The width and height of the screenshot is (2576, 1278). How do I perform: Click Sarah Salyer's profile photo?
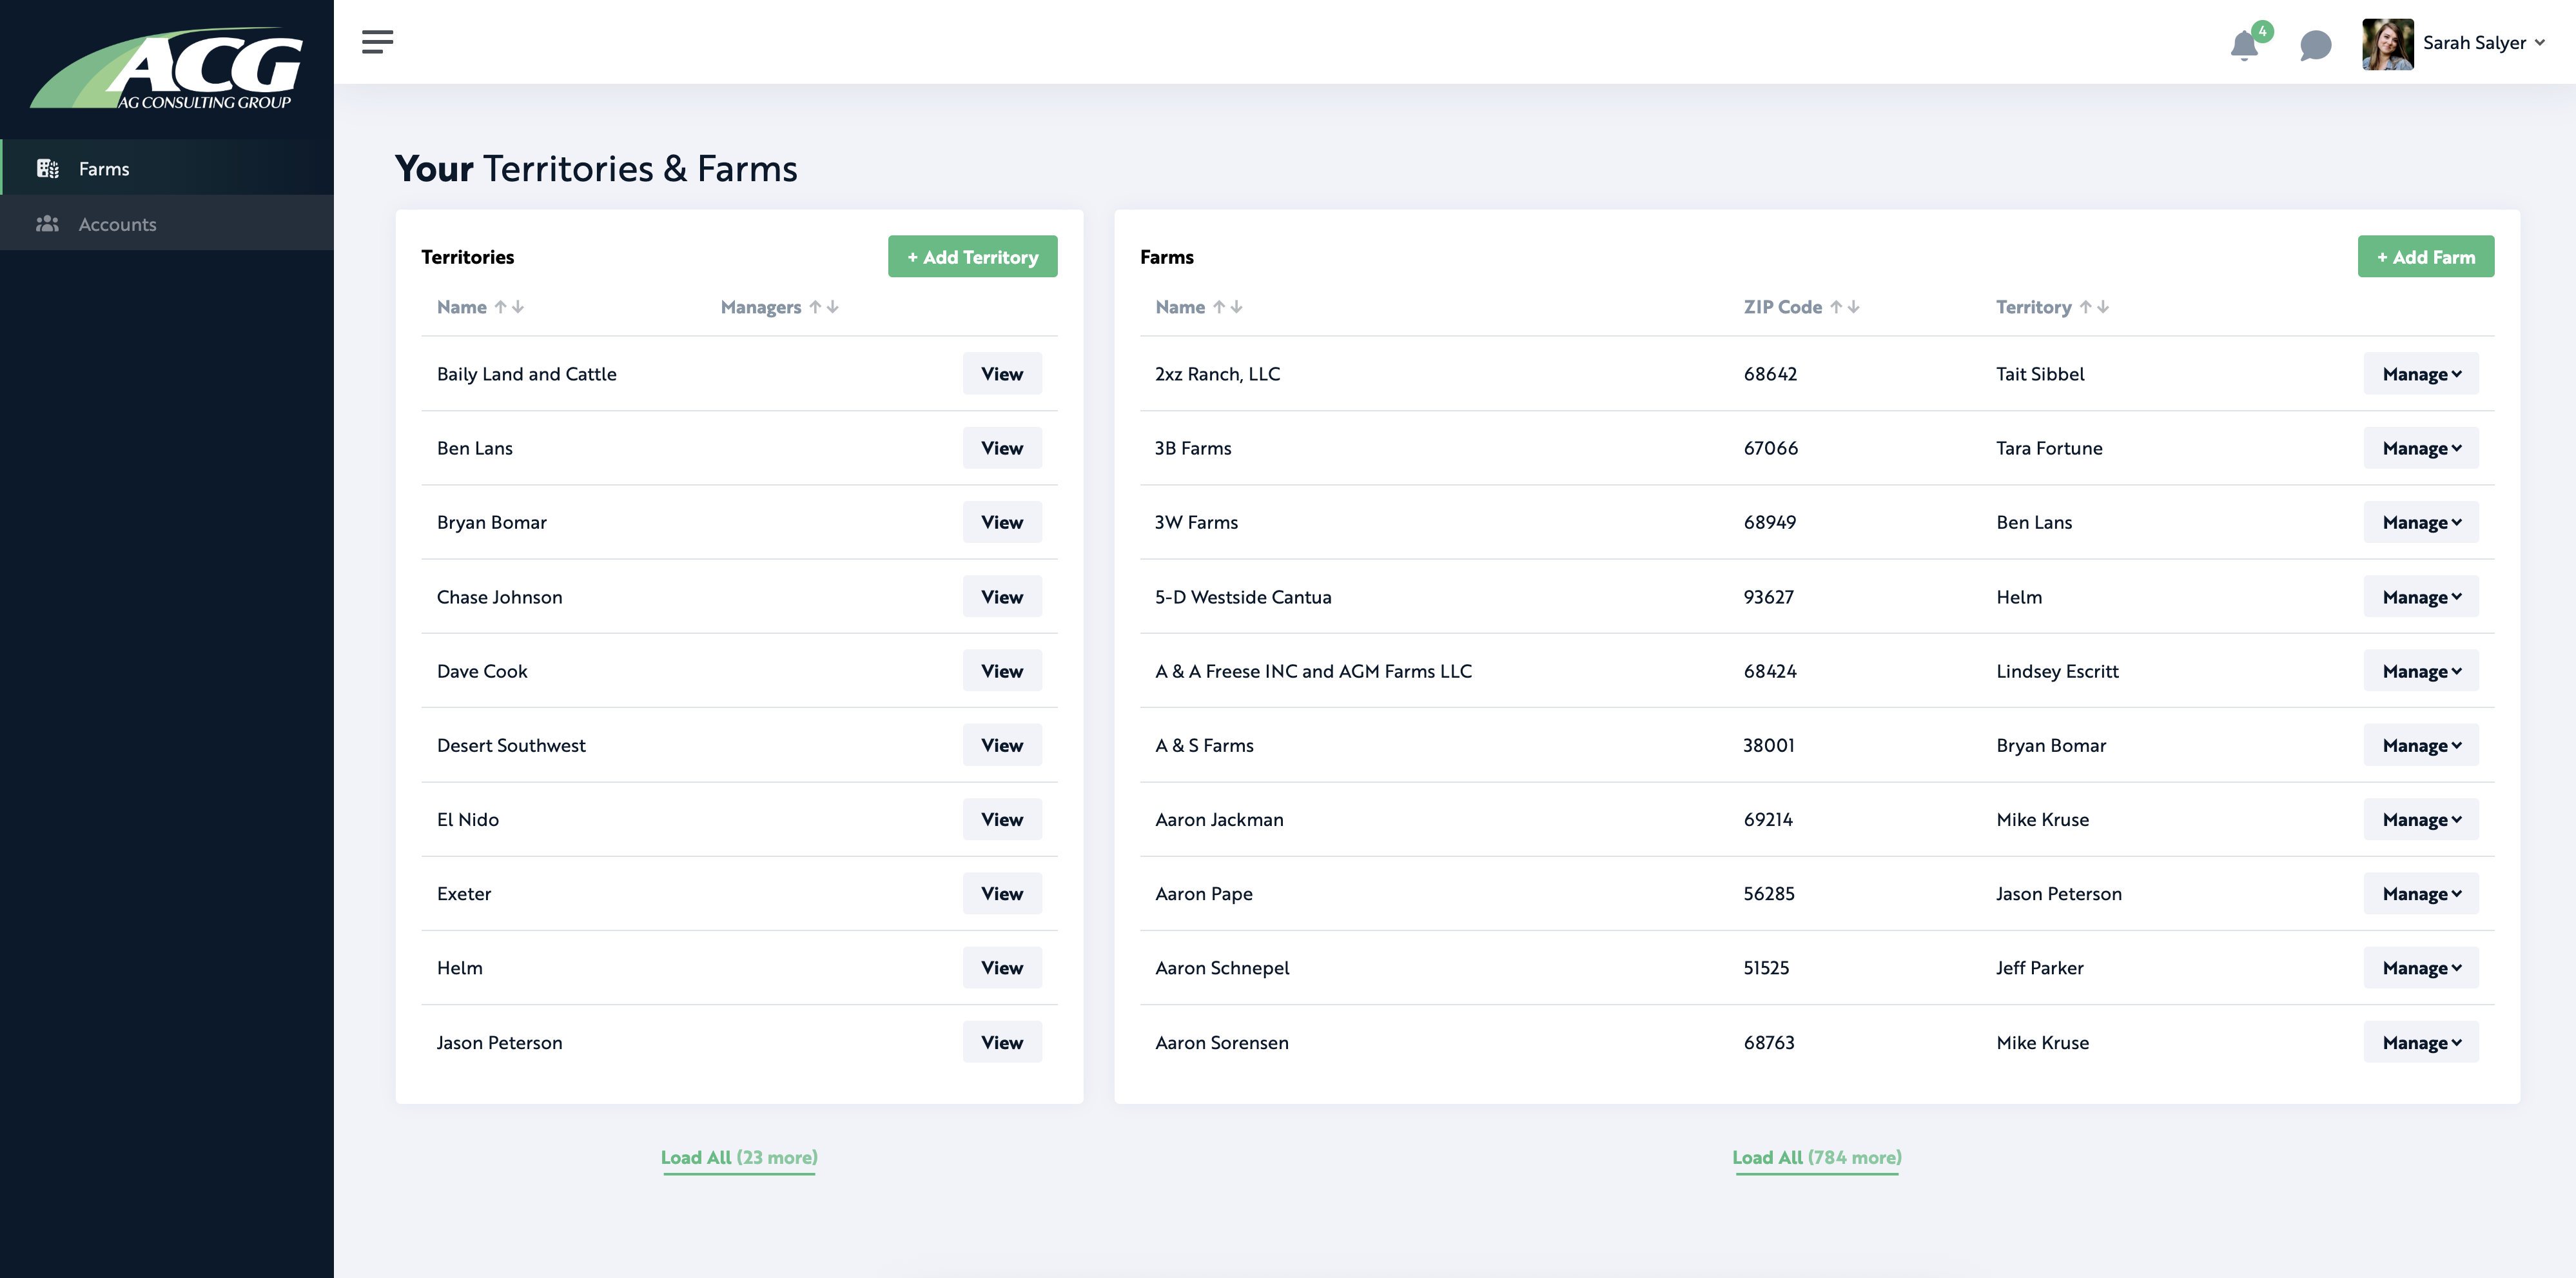pos(2387,43)
